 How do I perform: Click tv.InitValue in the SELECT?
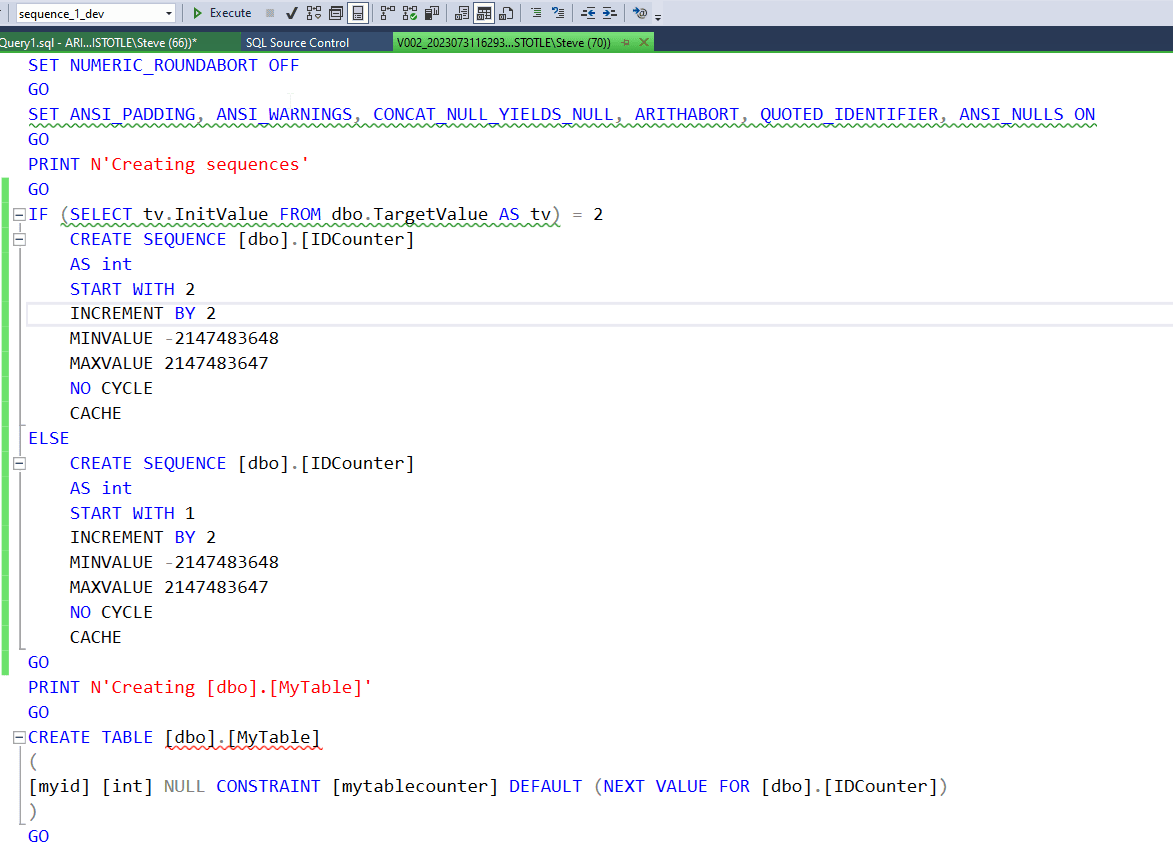[x=205, y=215]
